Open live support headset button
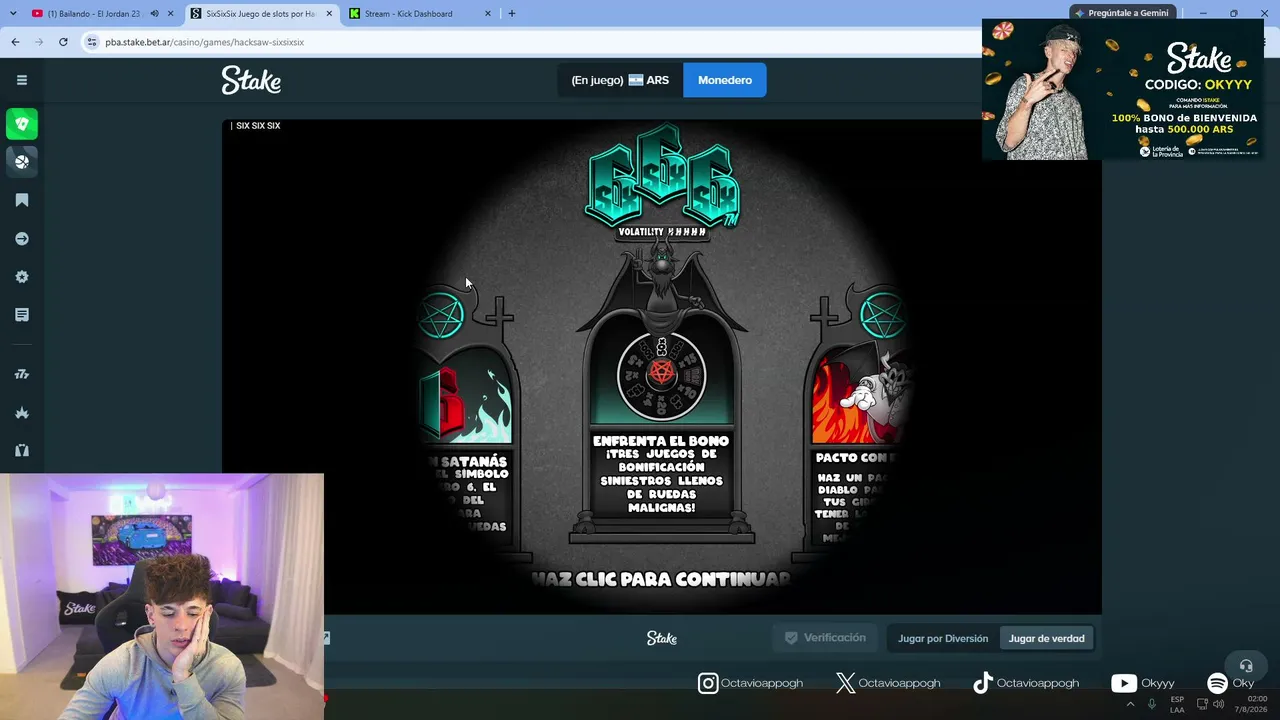Viewport: 1280px width, 720px height. click(1246, 666)
